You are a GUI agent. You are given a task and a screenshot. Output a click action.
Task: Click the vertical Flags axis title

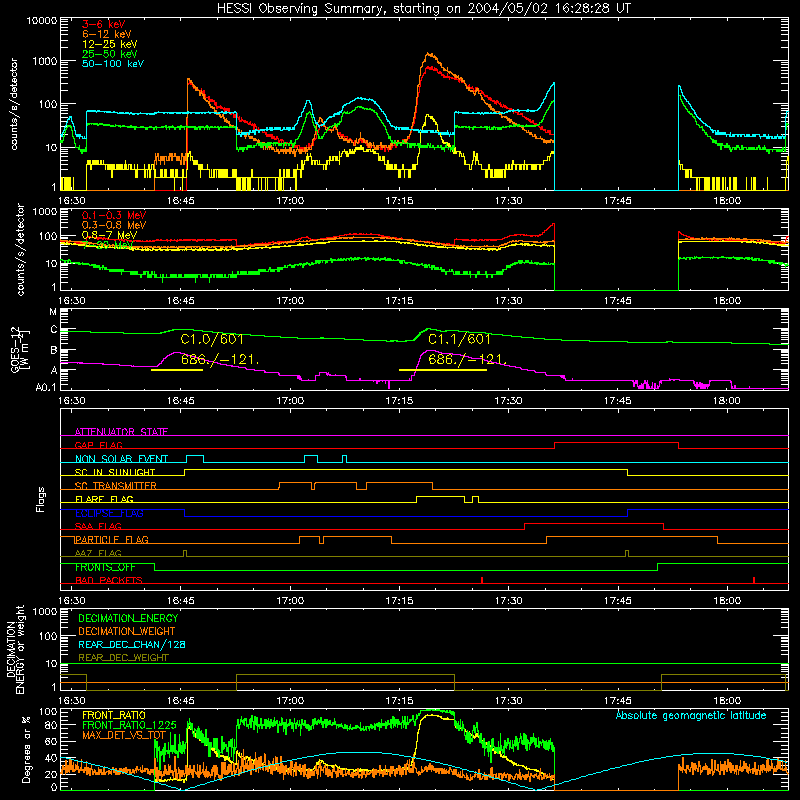click(41, 500)
